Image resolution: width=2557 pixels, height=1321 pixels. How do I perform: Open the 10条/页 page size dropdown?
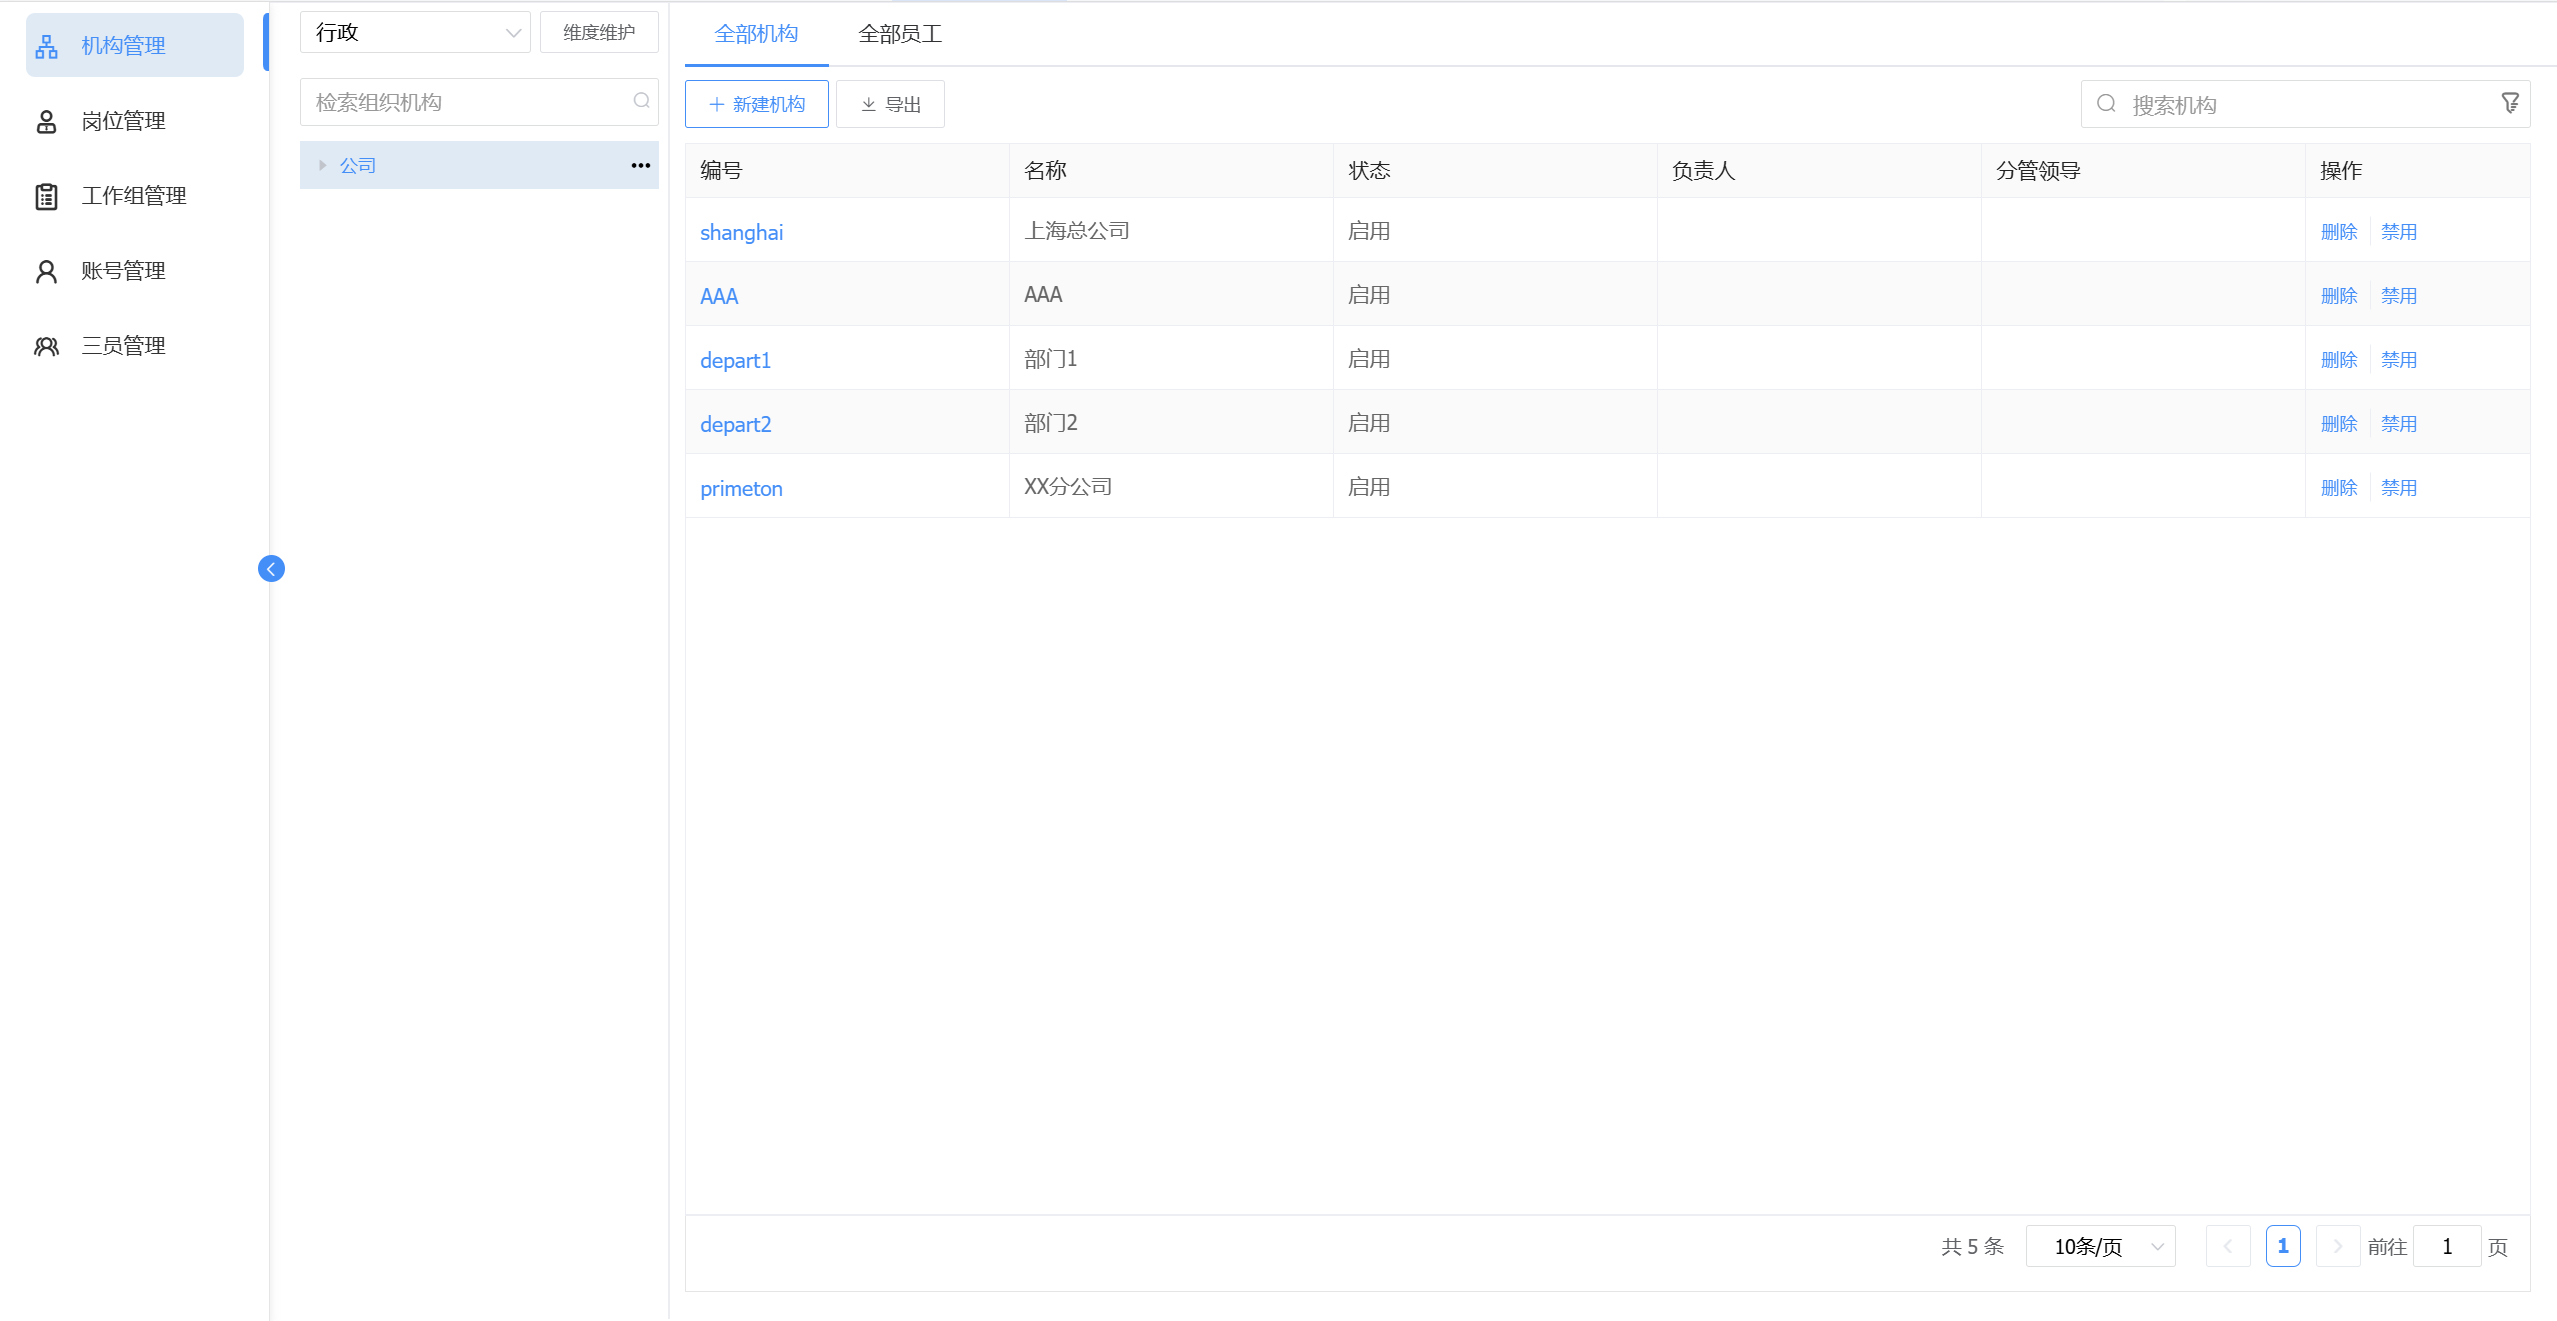(2100, 1246)
